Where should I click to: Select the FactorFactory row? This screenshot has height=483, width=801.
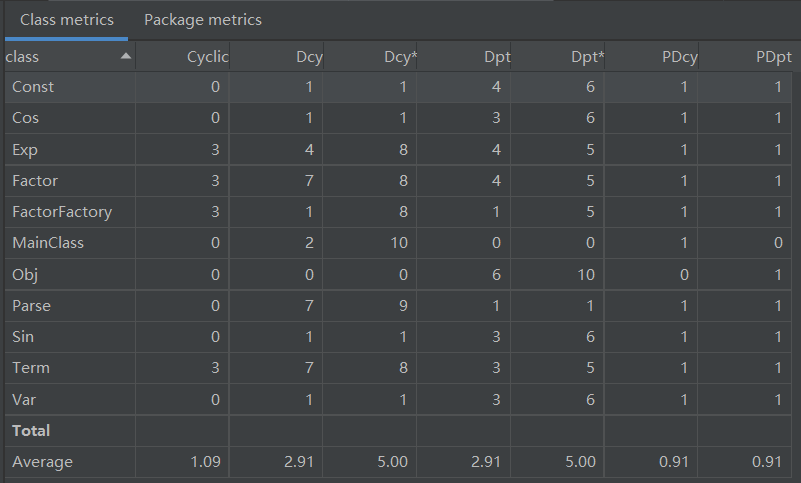pyautogui.click(x=62, y=212)
